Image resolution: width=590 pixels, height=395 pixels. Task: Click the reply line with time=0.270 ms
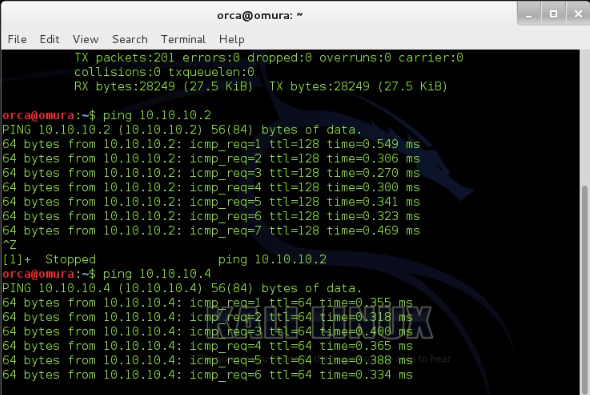point(211,173)
